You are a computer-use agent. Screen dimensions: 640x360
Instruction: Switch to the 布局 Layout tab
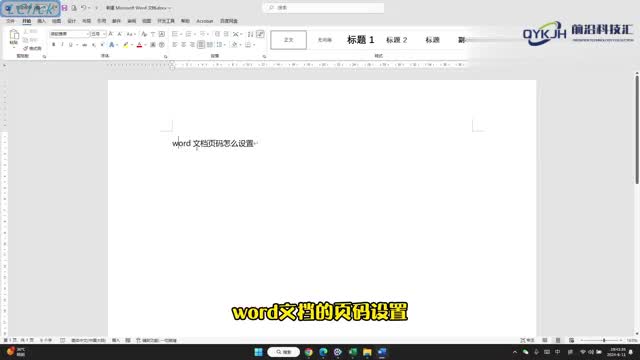87,21
